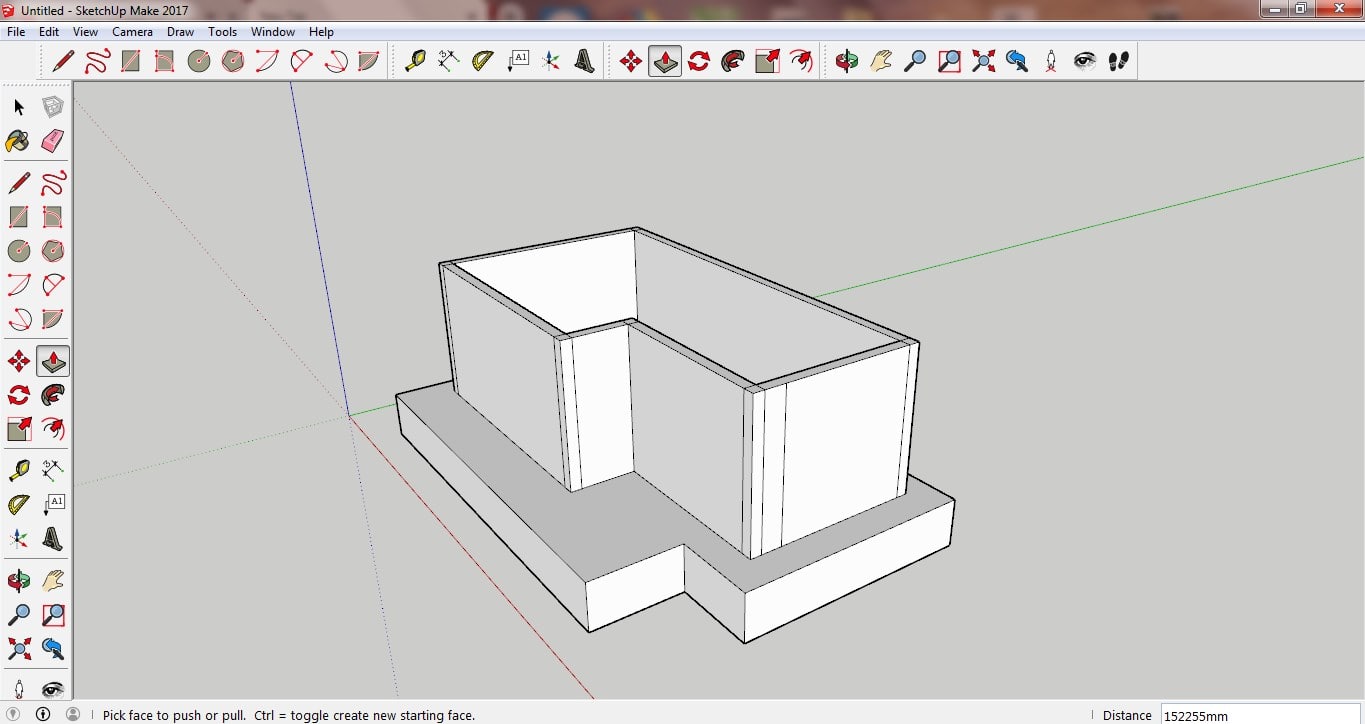Click the geo-location icon in the status bar
The width and height of the screenshot is (1365, 724).
coord(13,714)
